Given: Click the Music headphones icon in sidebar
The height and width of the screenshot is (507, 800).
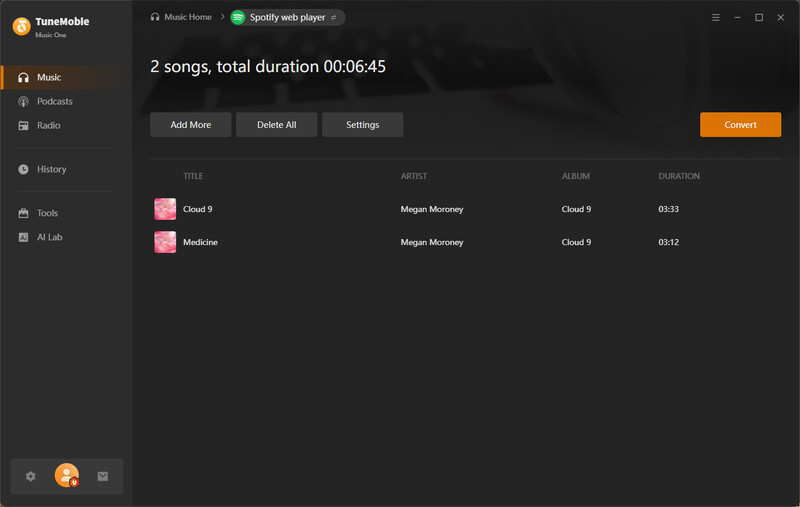Looking at the screenshot, I should 23,78.
